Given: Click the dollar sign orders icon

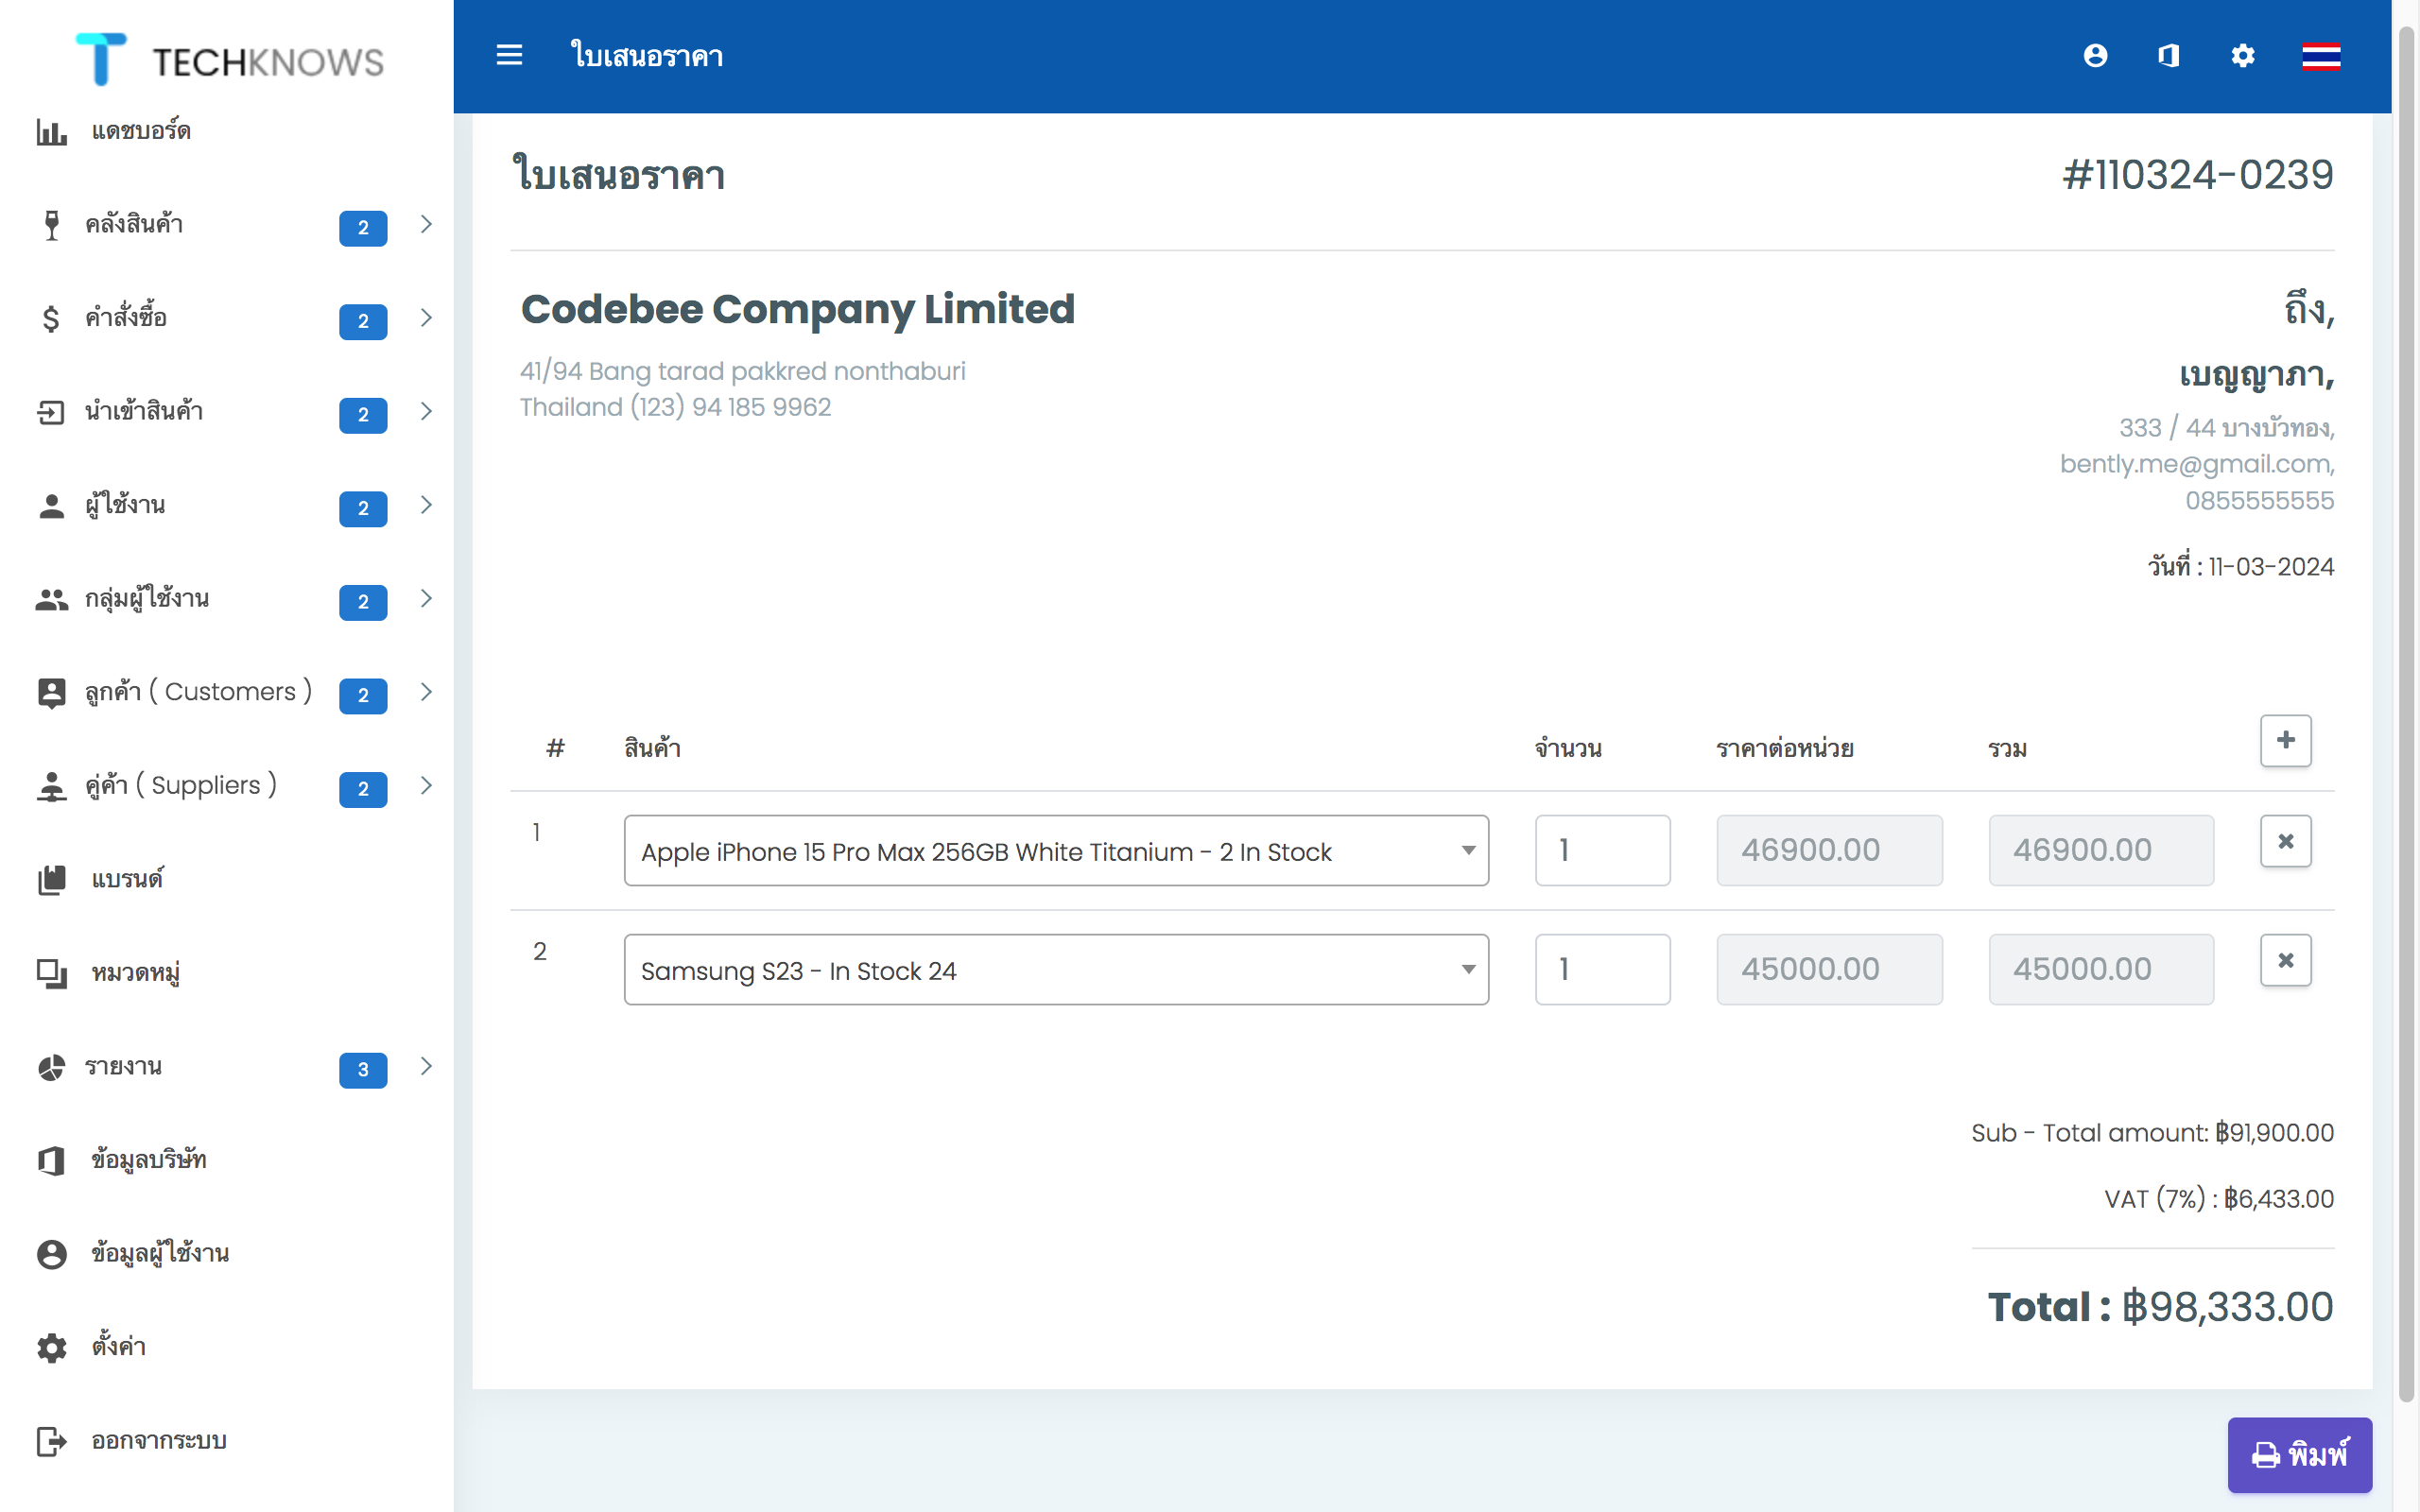Looking at the screenshot, I should [x=51, y=318].
